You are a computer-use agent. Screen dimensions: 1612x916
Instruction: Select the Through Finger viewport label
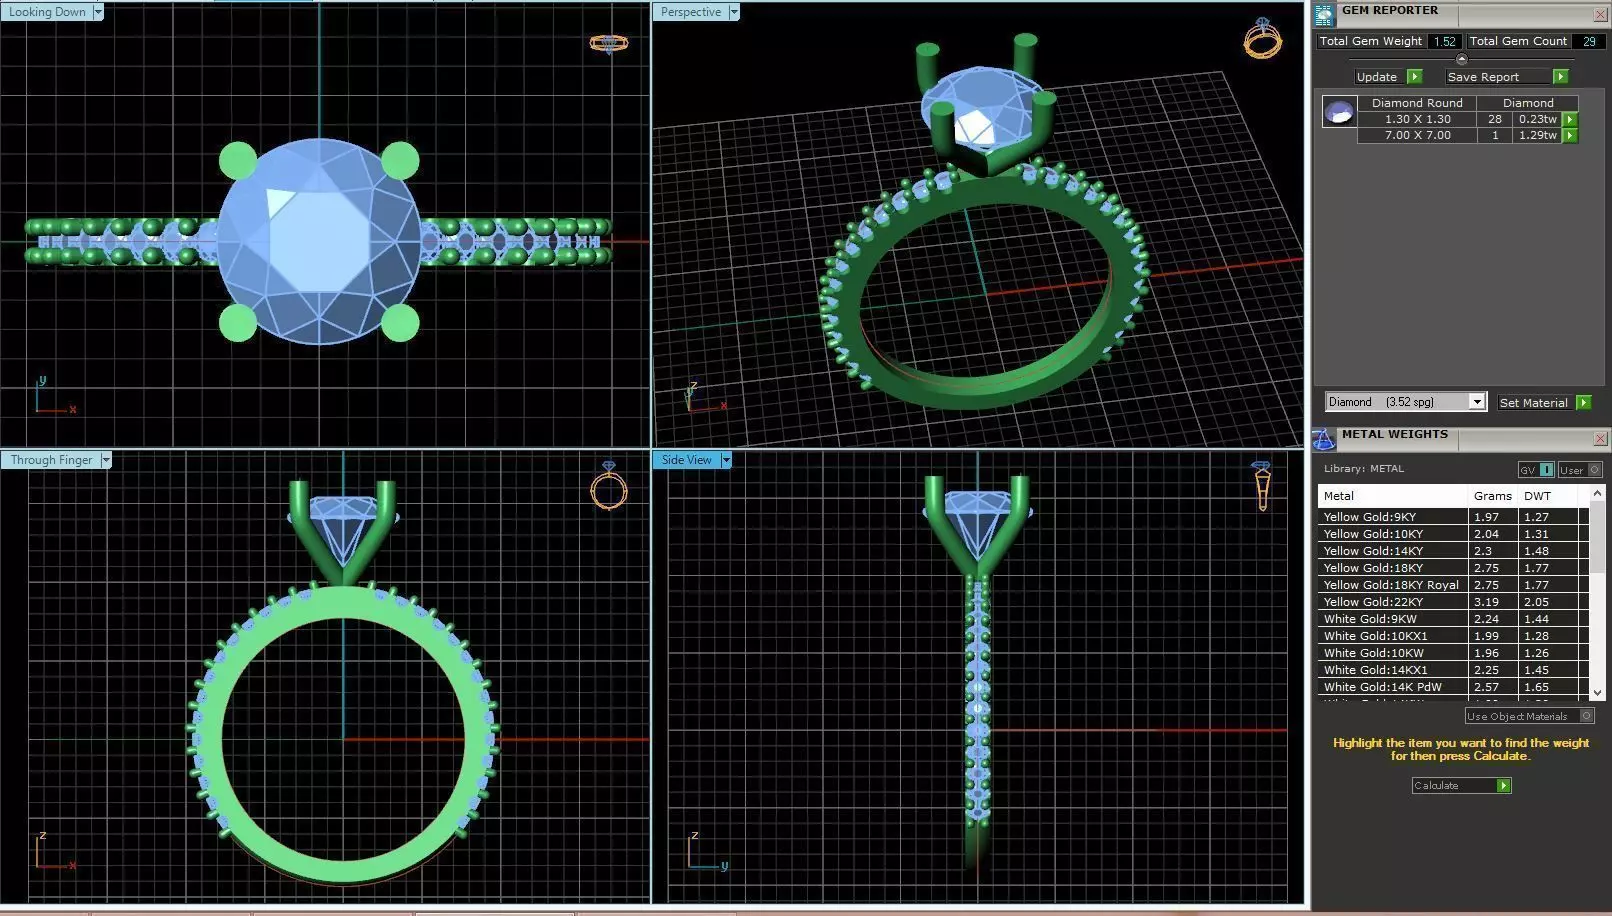click(51, 460)
